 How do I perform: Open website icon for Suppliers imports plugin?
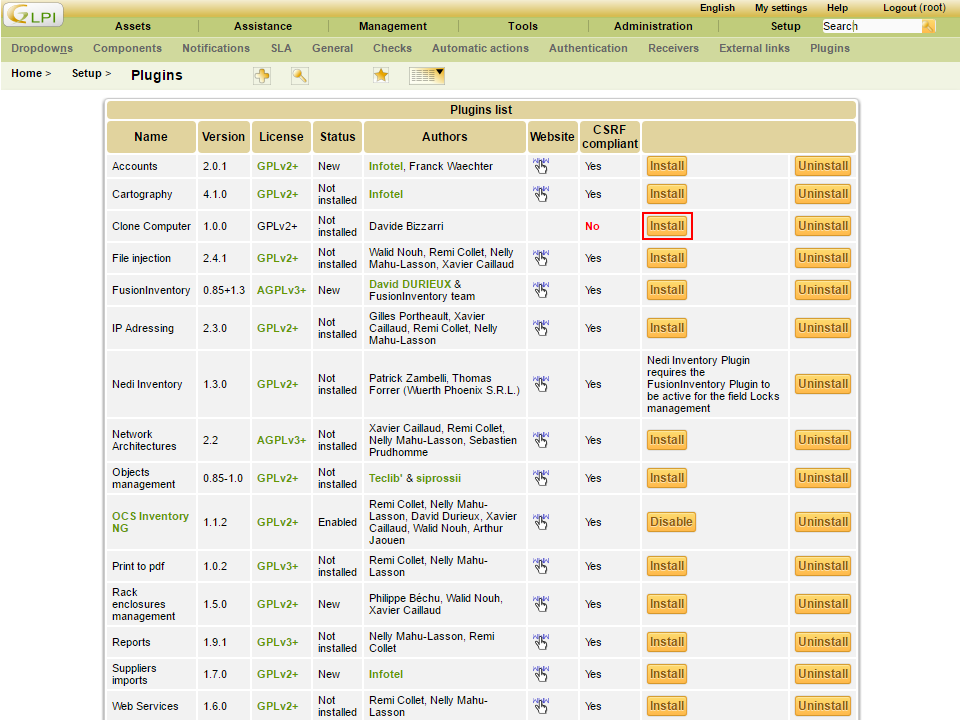[541, 673]
